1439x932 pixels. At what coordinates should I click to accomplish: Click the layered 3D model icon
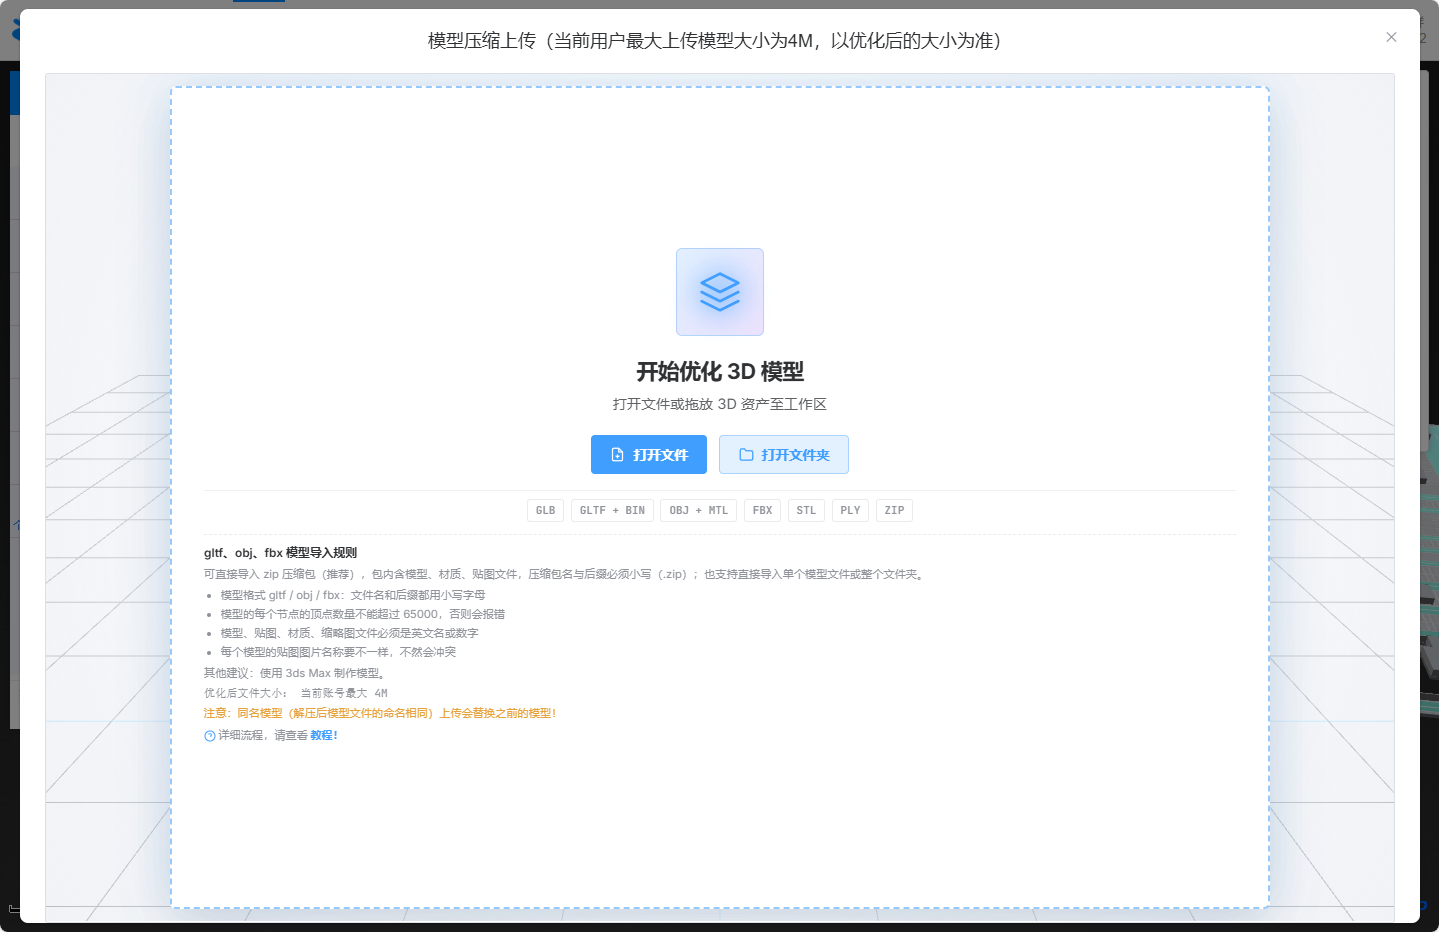pyautogui.click(x=720, y=292)
